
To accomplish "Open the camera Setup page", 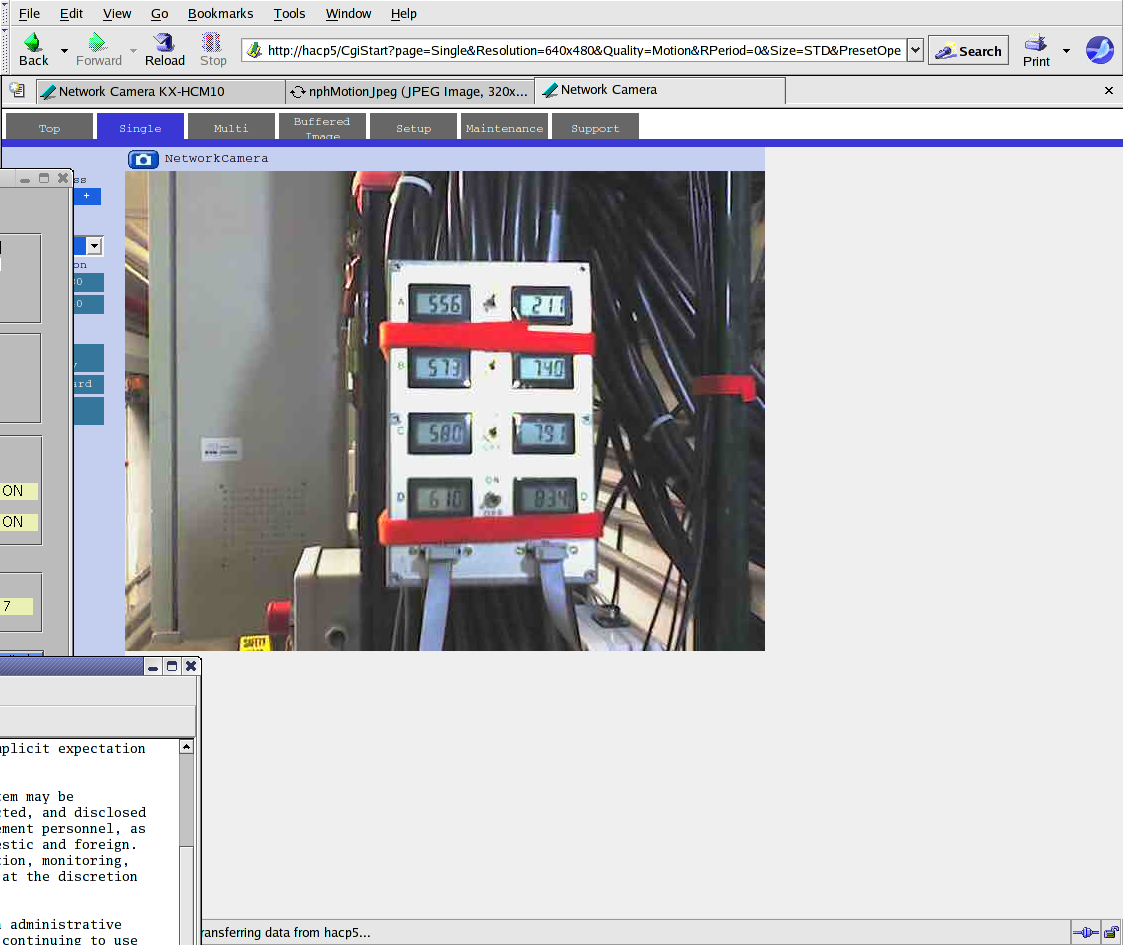I will (x=413, y=128).
